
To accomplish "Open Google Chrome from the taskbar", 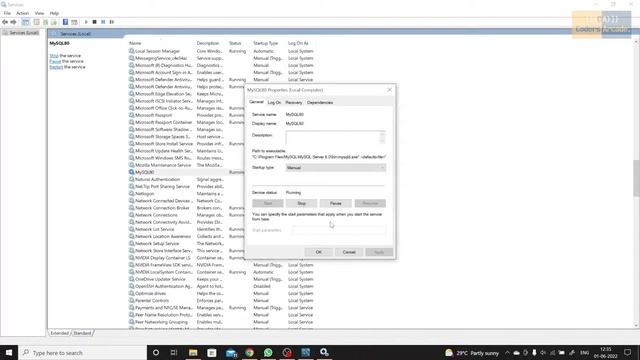I will coord(249,353).
